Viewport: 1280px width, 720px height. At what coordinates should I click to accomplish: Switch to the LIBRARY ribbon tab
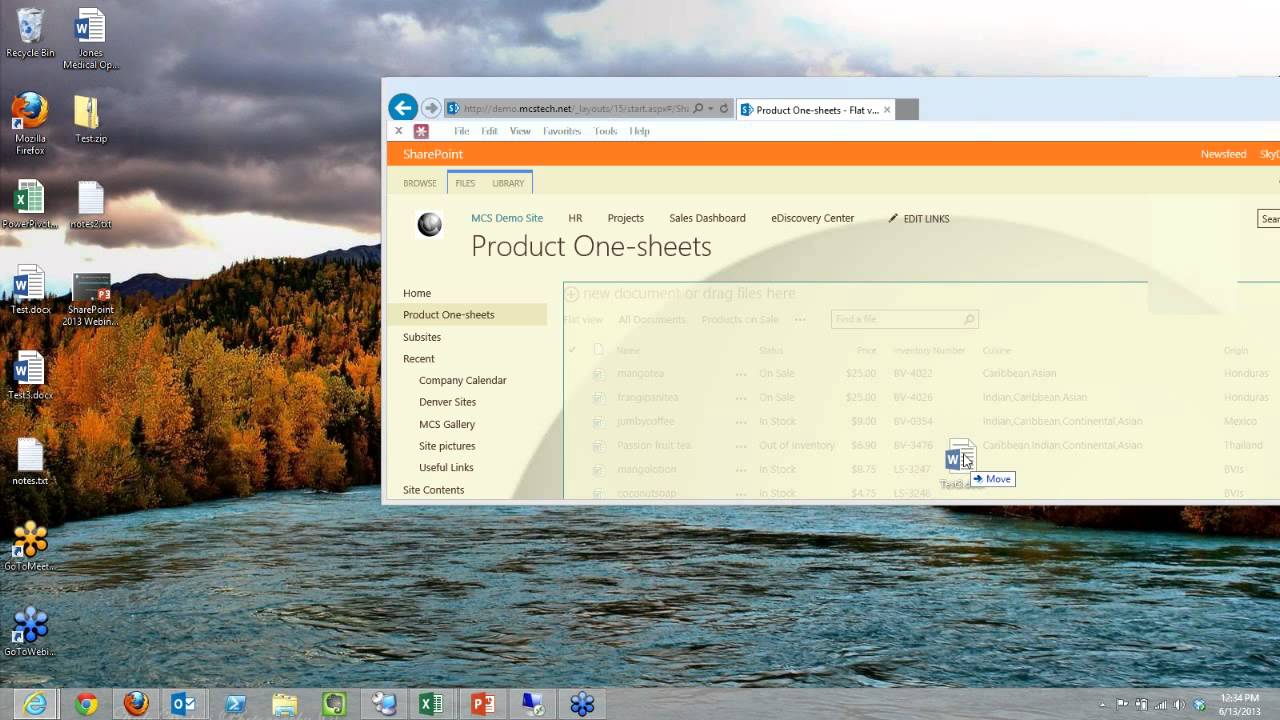click(508, 183)
